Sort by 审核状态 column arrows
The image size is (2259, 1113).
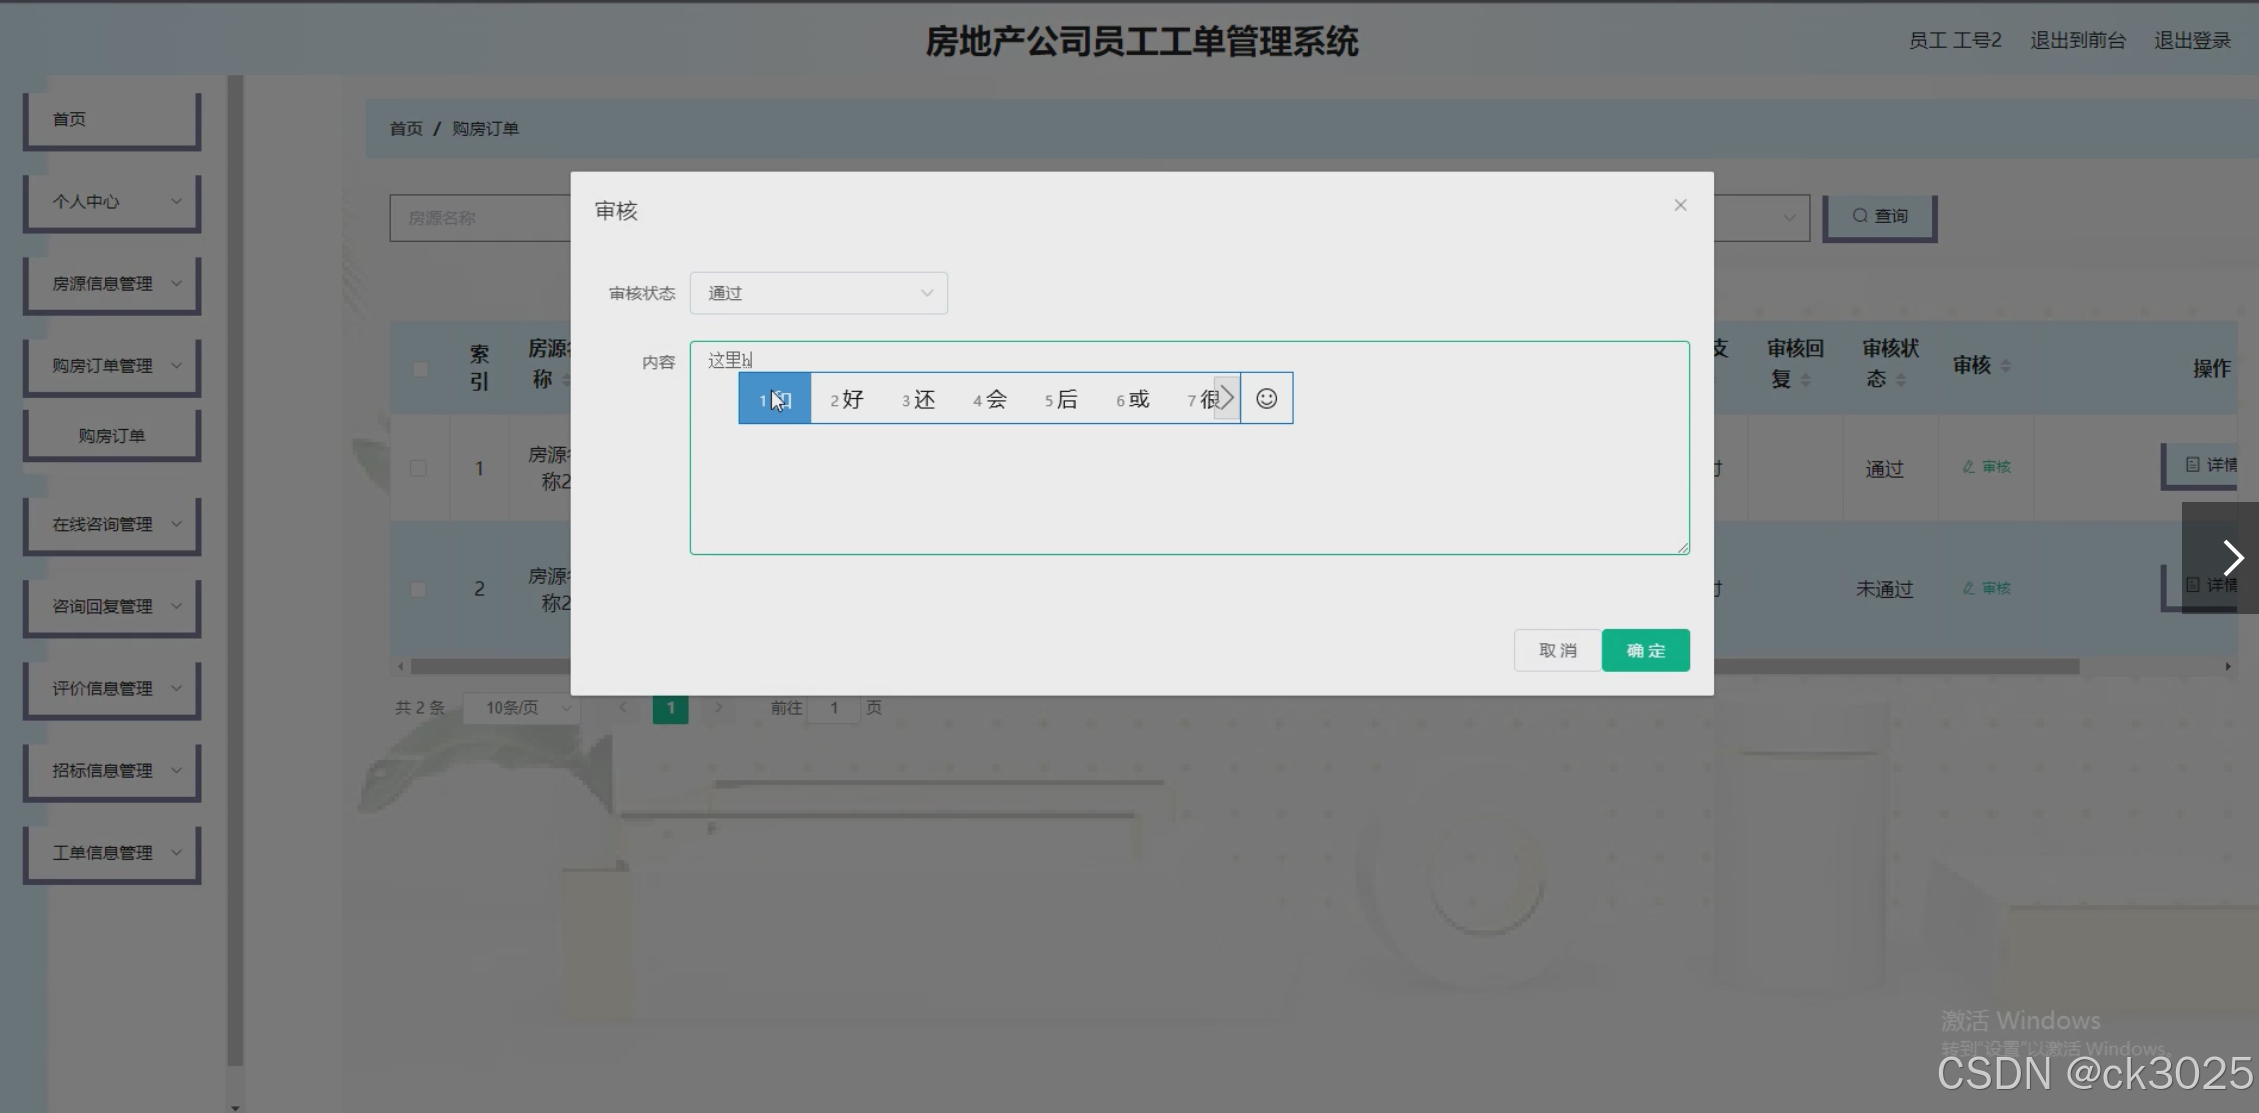pyautogui.click(x=1901, y=380)
